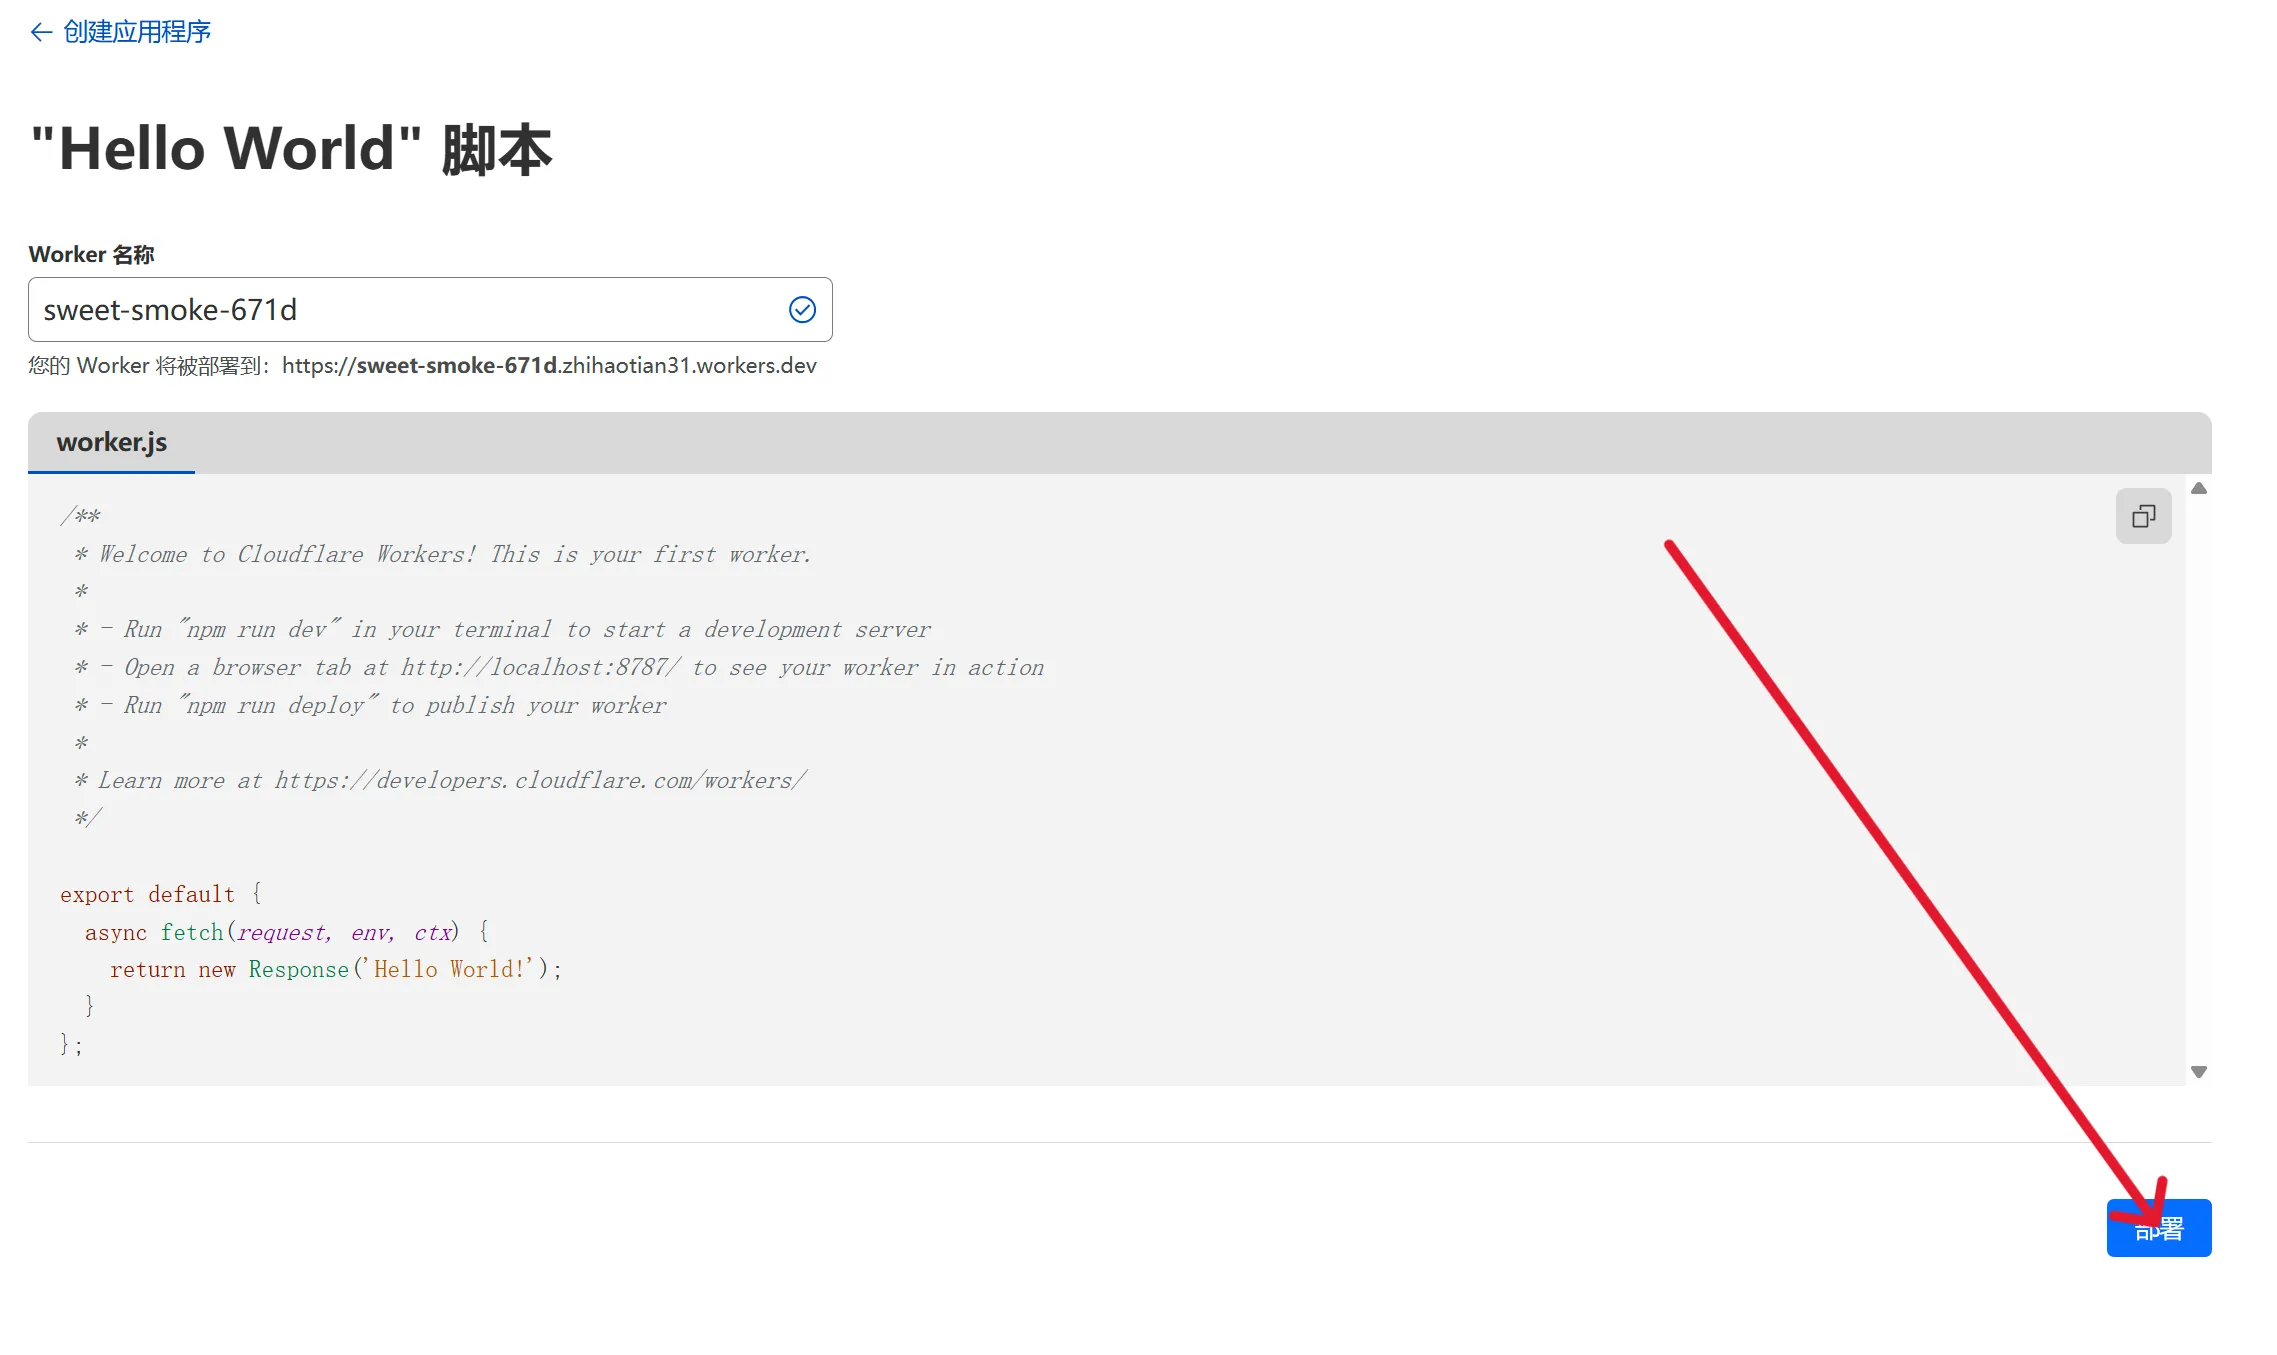Click the Worker 名称 label
The image size is (2277, 1355).
pyautogui.click(x=91, y=254)
